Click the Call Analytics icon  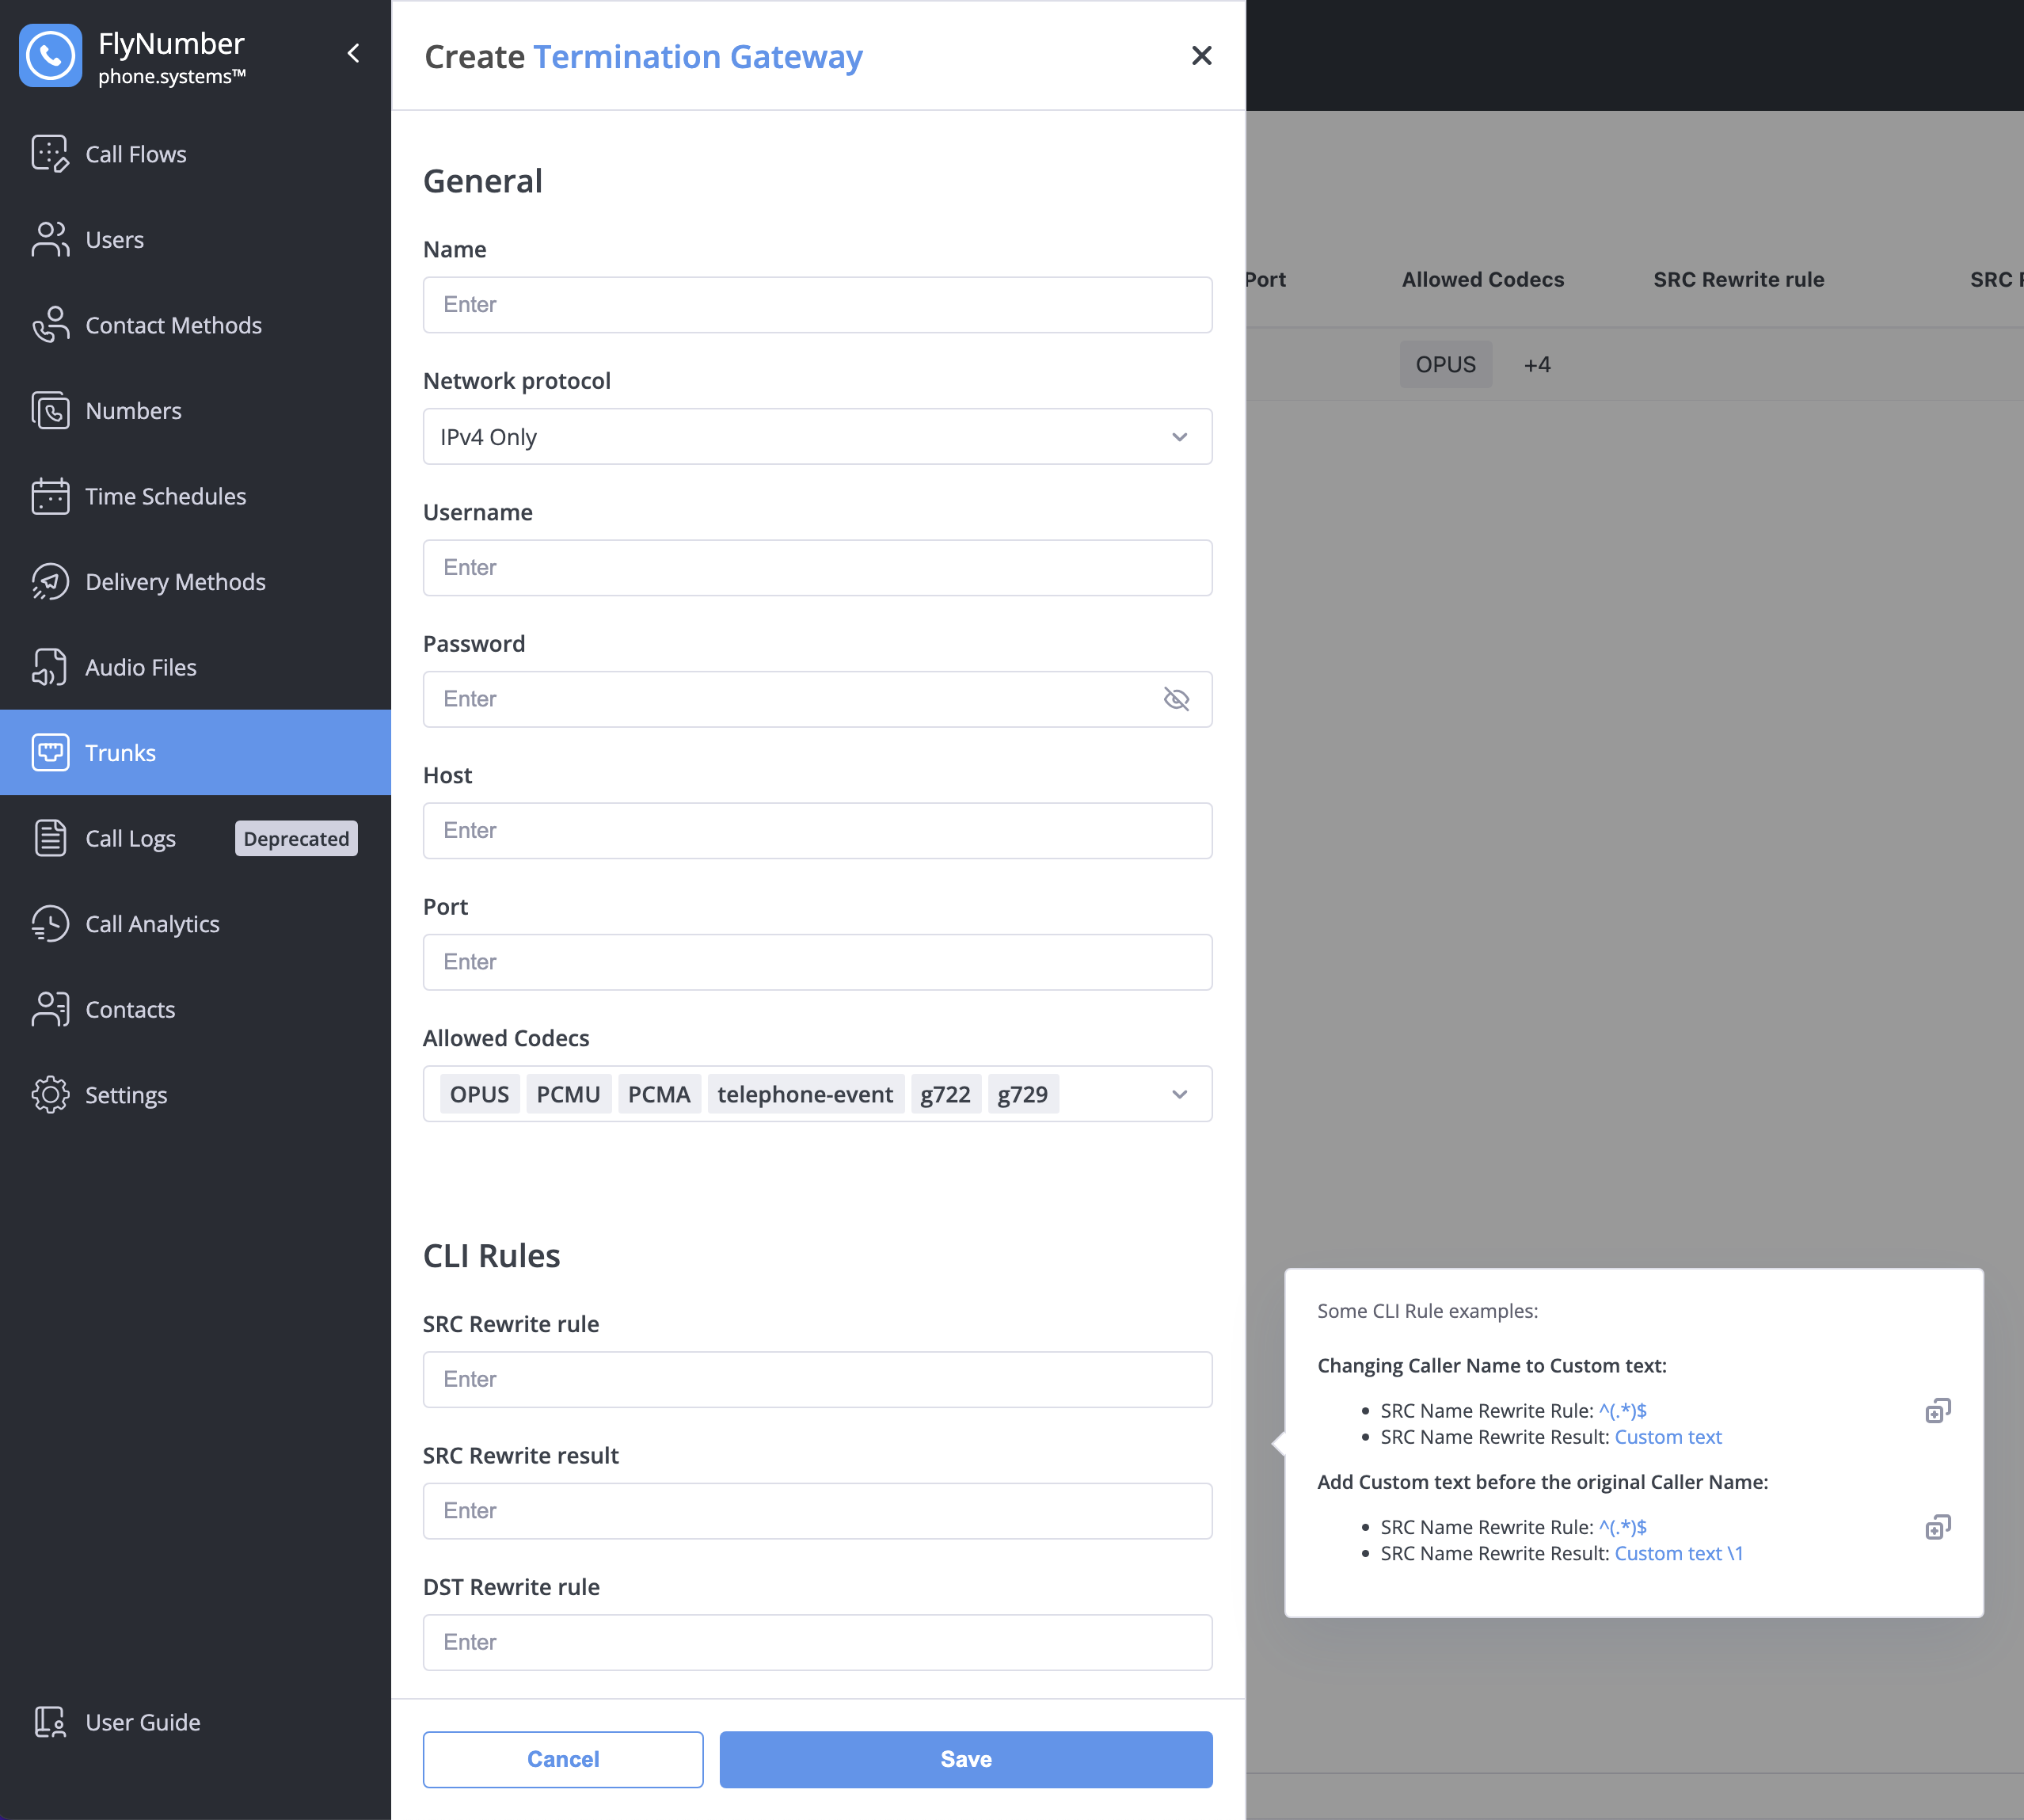point(50,924)
